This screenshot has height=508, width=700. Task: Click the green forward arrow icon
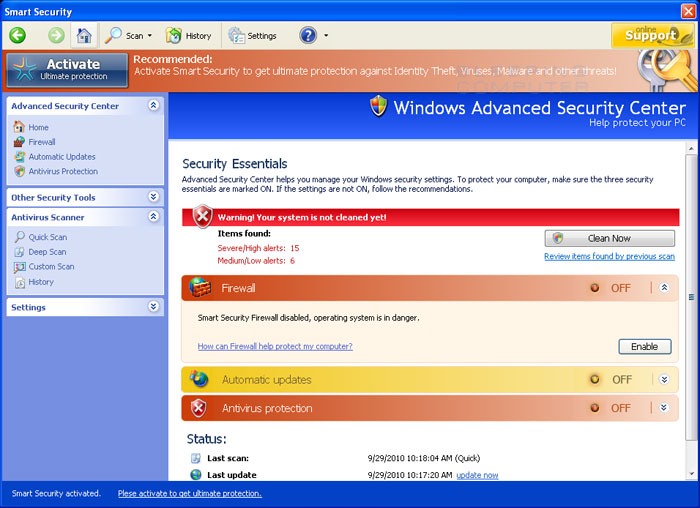[56, 35]
